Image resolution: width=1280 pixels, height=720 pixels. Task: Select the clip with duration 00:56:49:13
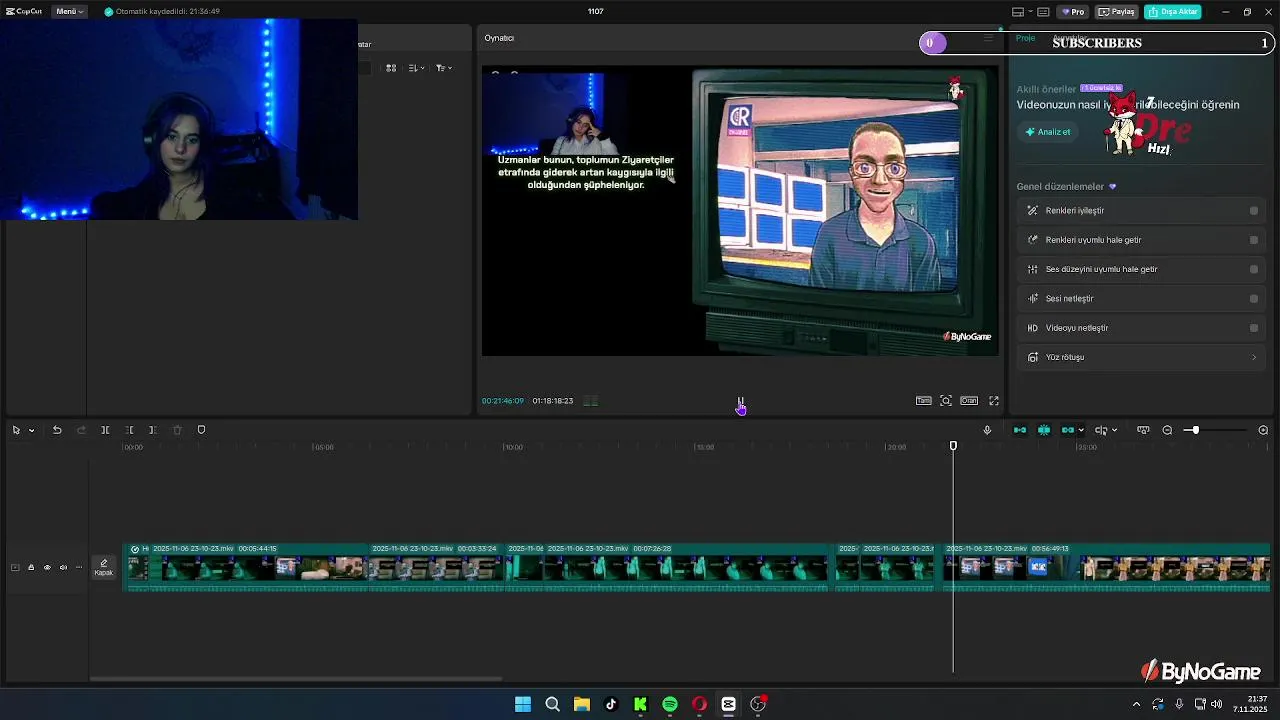point(1106,567)
